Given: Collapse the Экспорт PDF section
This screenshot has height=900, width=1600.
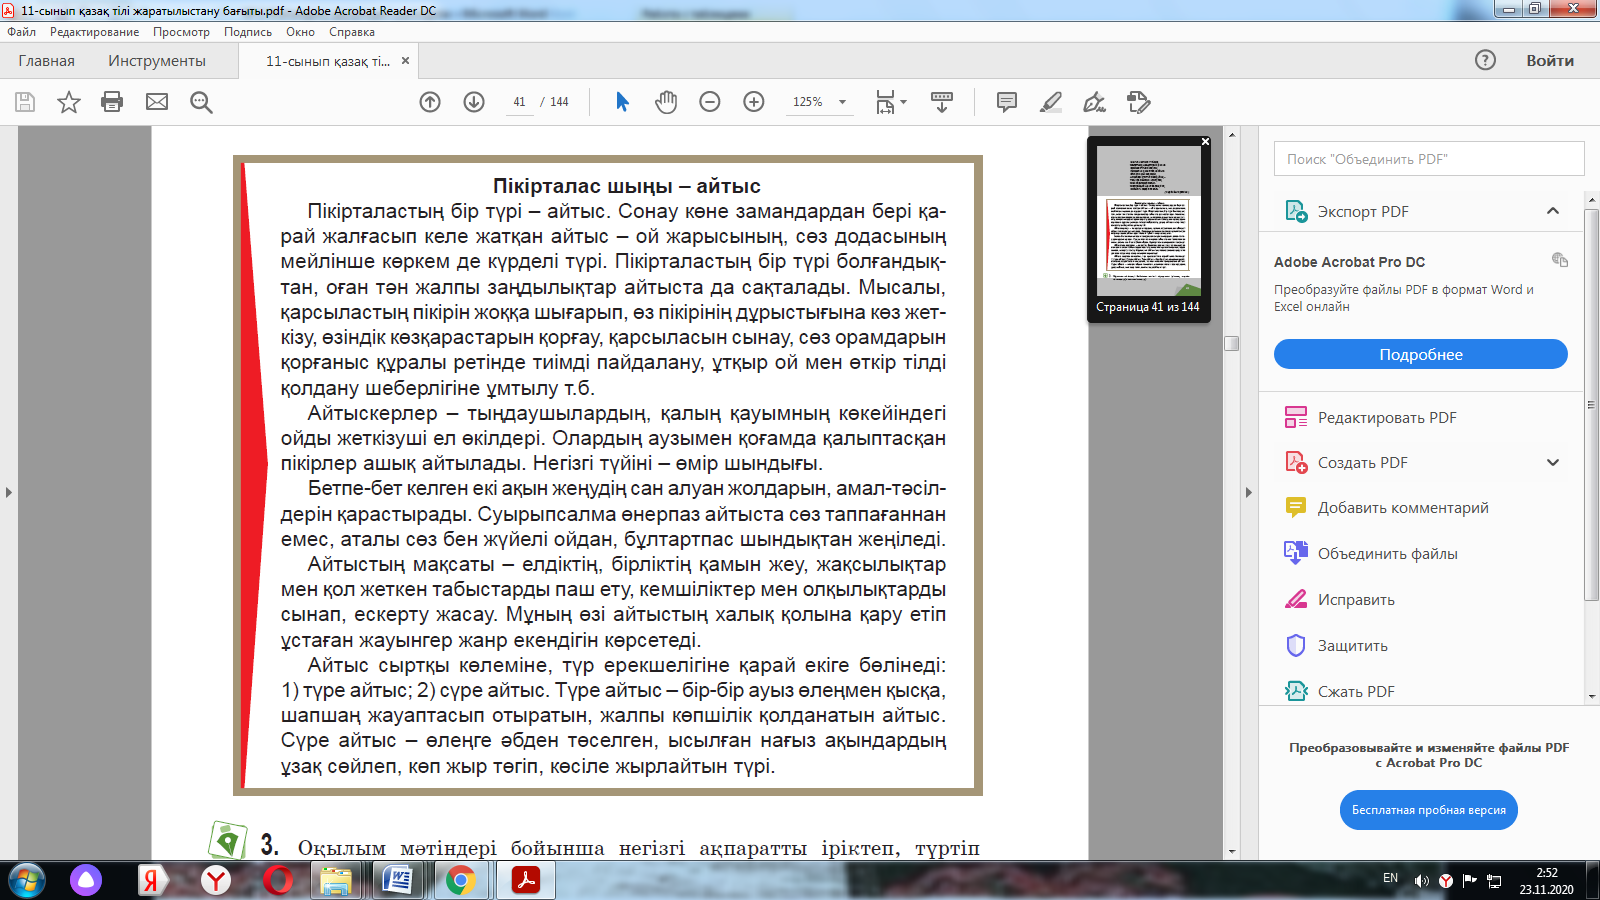Looking at the screenshot, I should coord(1552,211).
